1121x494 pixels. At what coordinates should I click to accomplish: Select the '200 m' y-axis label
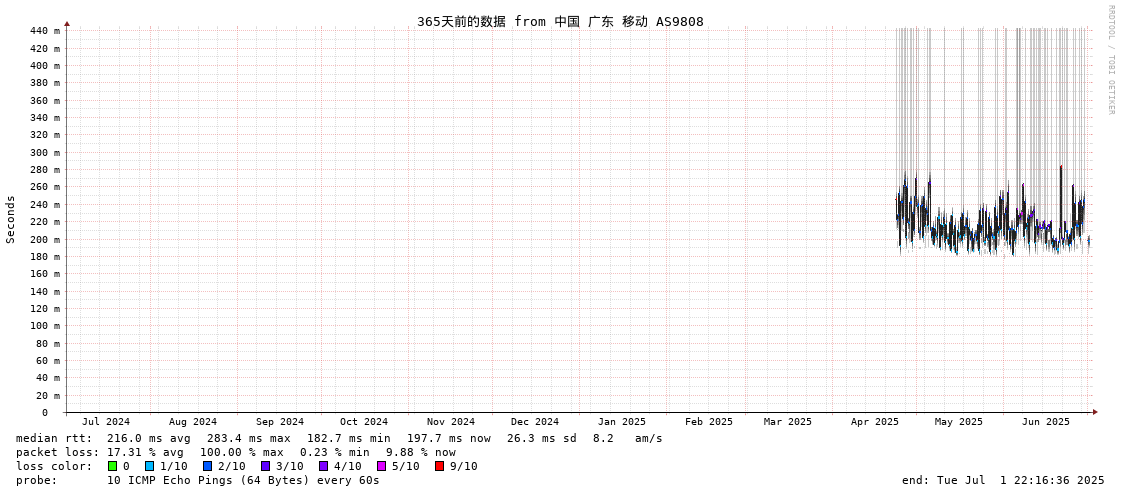(x=45, y=239)
